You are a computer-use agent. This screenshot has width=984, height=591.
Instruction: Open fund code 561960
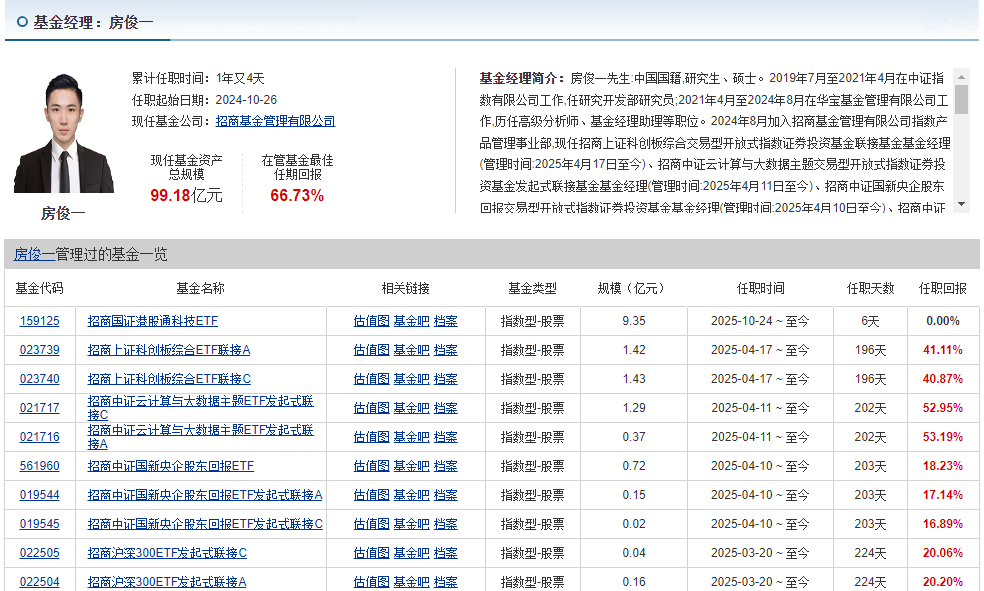point(40,466)
